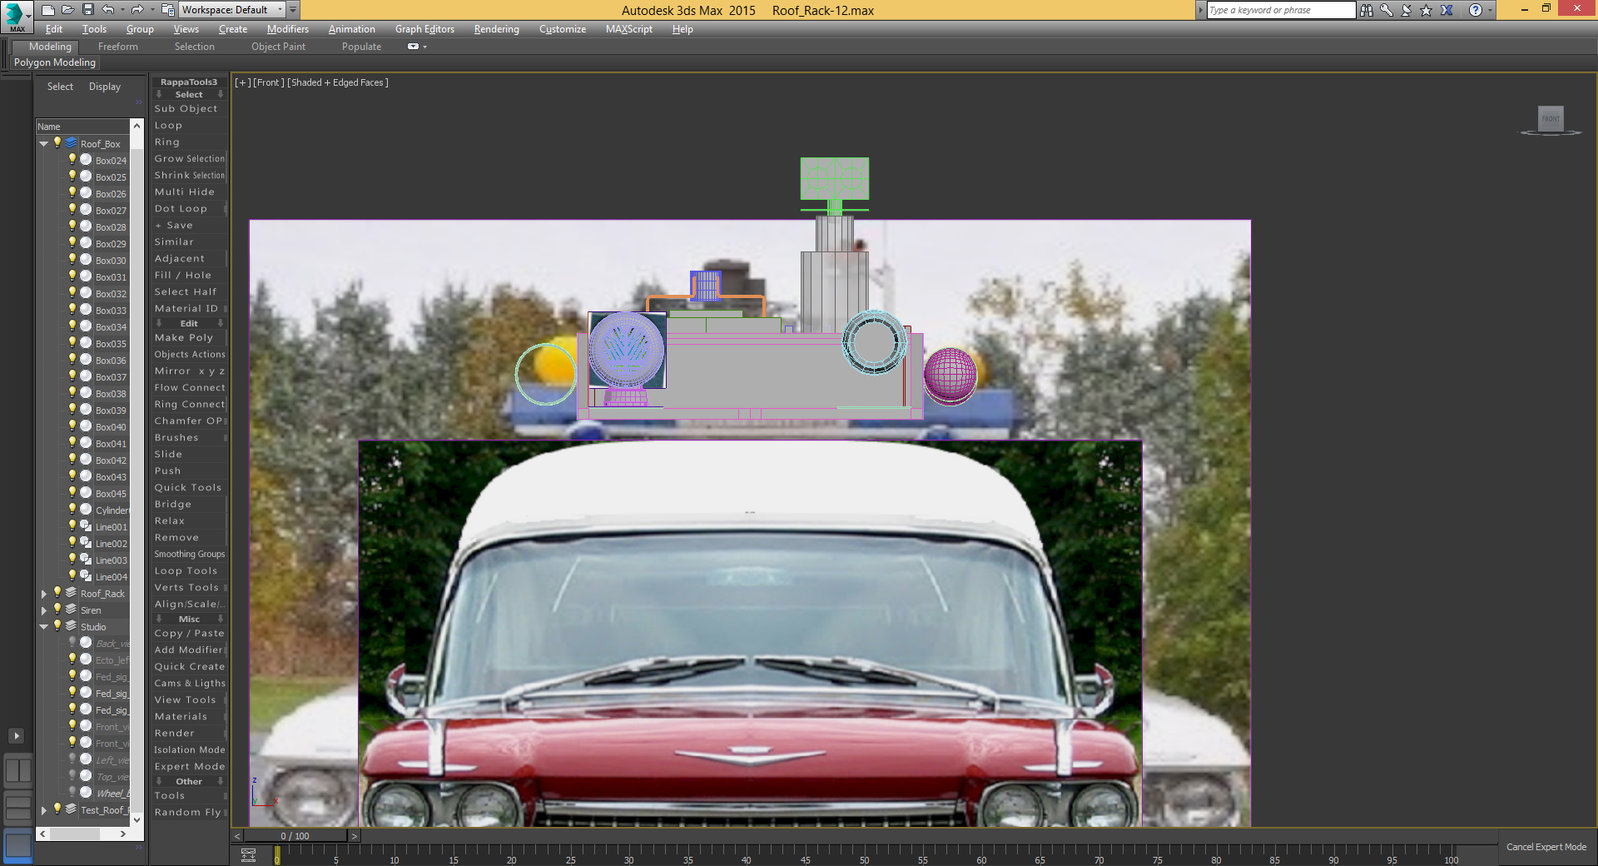The image size is (1598, 866).
Task: Switch to the Freeform ribbon tab
Action: coord(118,46)
